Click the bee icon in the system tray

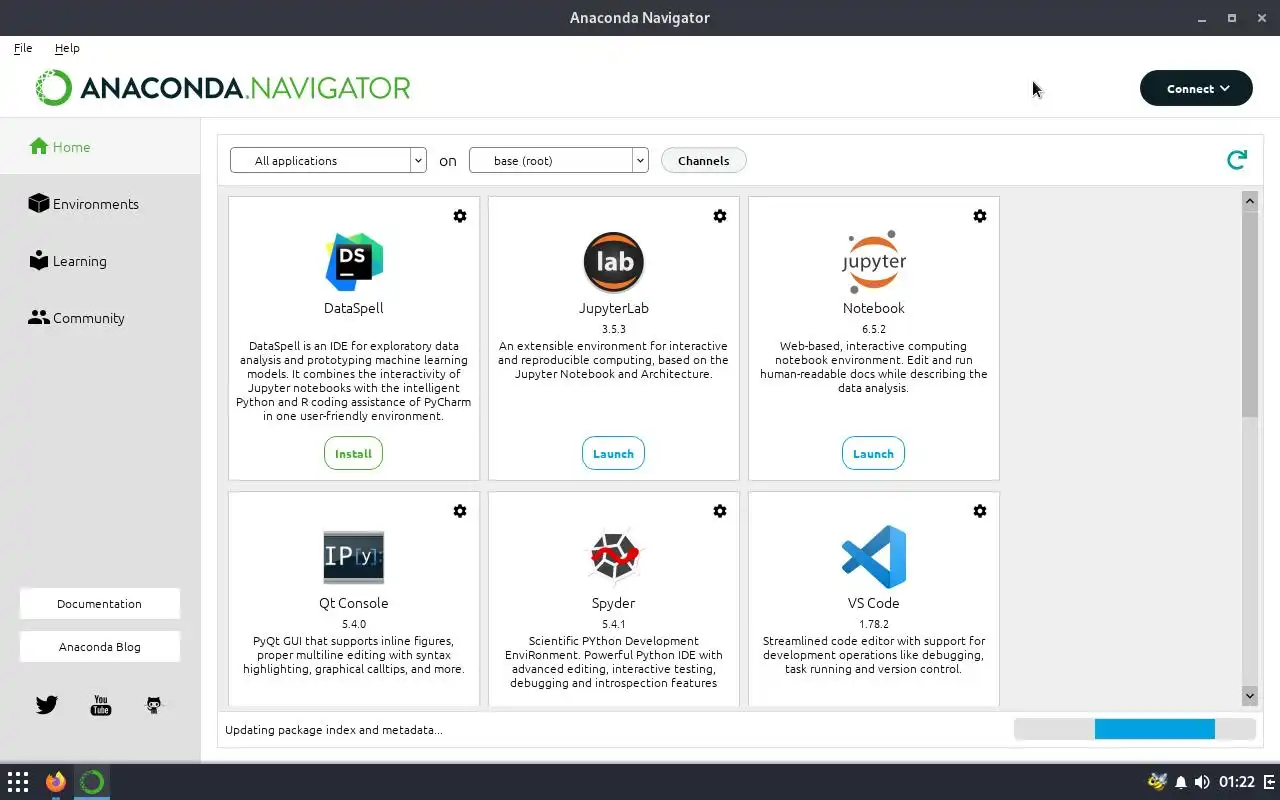tap(1158, 782)
